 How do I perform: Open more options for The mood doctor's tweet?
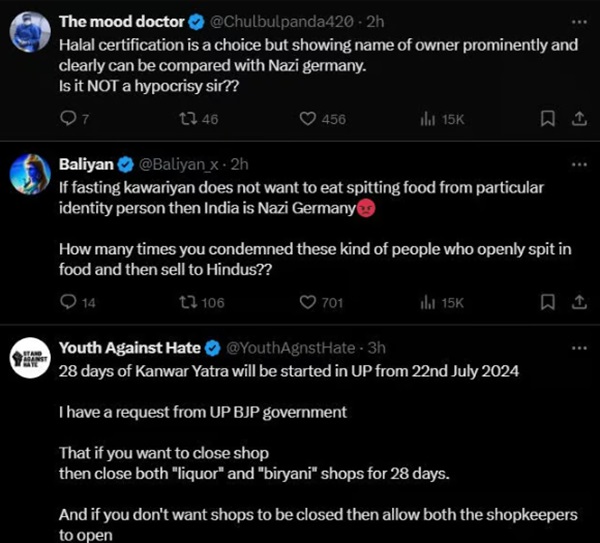click(x=578, y=21)
